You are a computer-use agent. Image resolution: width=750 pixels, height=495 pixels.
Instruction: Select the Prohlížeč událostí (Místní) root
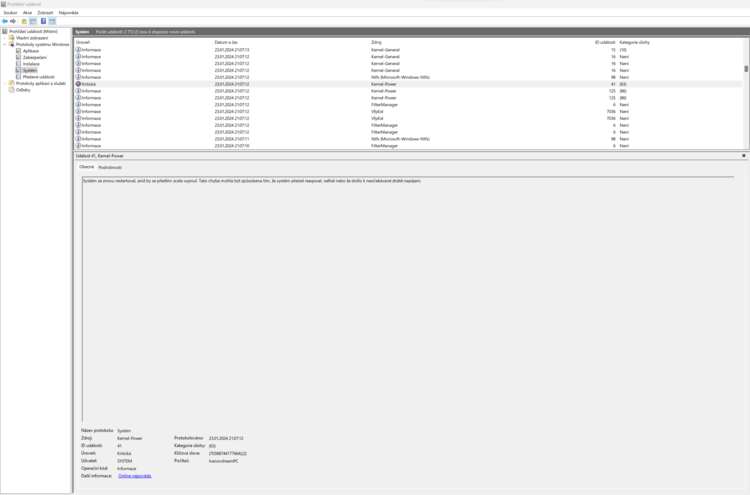tap(33, 32)
